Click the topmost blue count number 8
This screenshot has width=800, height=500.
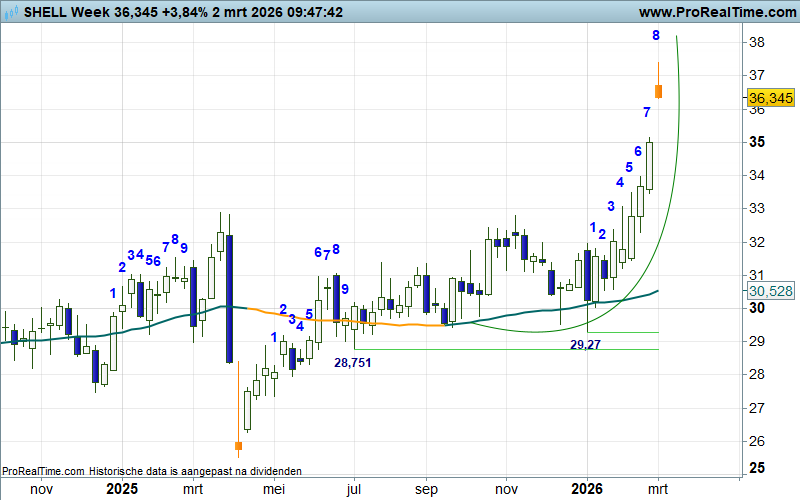[x=656, y=36]
